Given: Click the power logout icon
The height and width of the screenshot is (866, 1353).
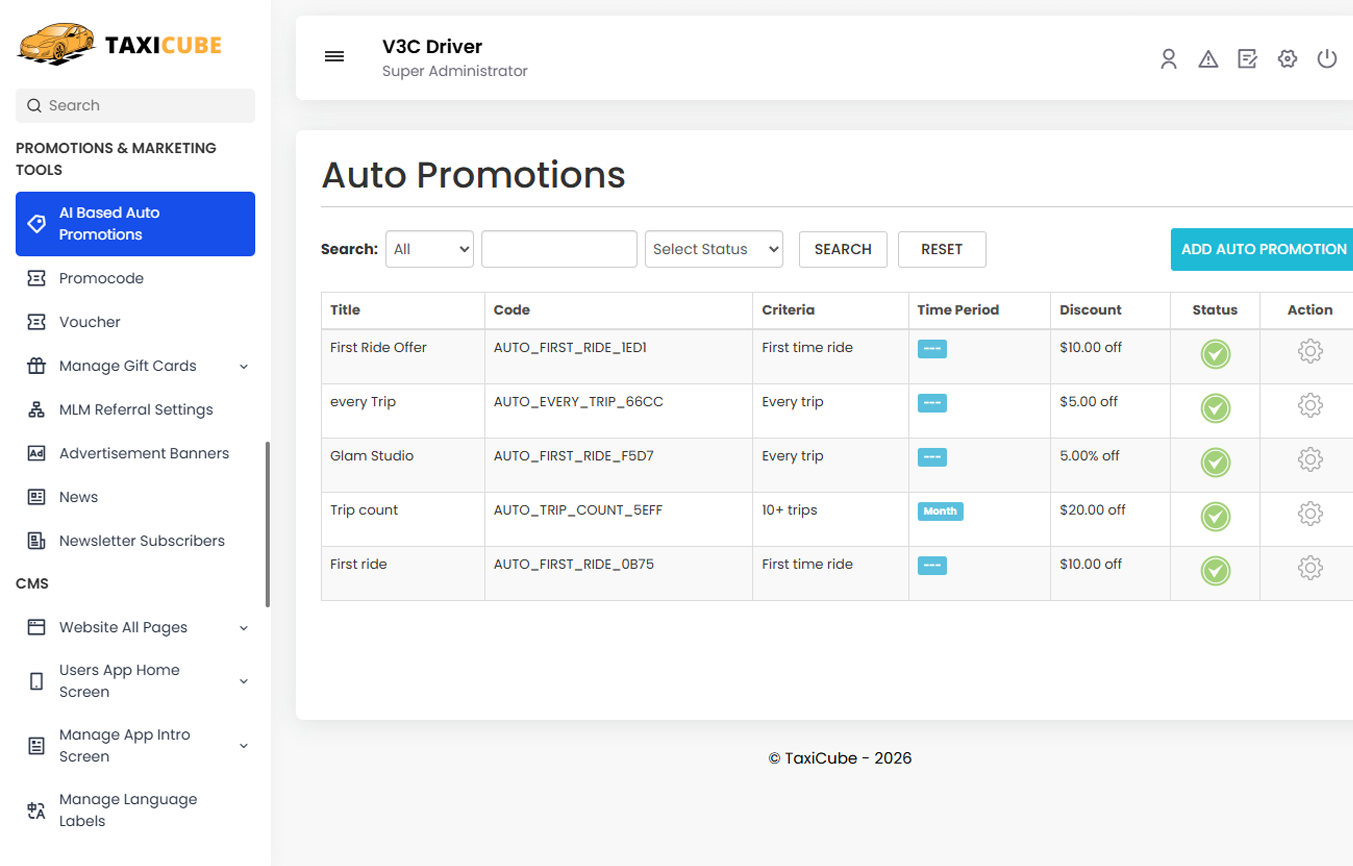Looking at the screenshot, I should (x=1327, y=59).
